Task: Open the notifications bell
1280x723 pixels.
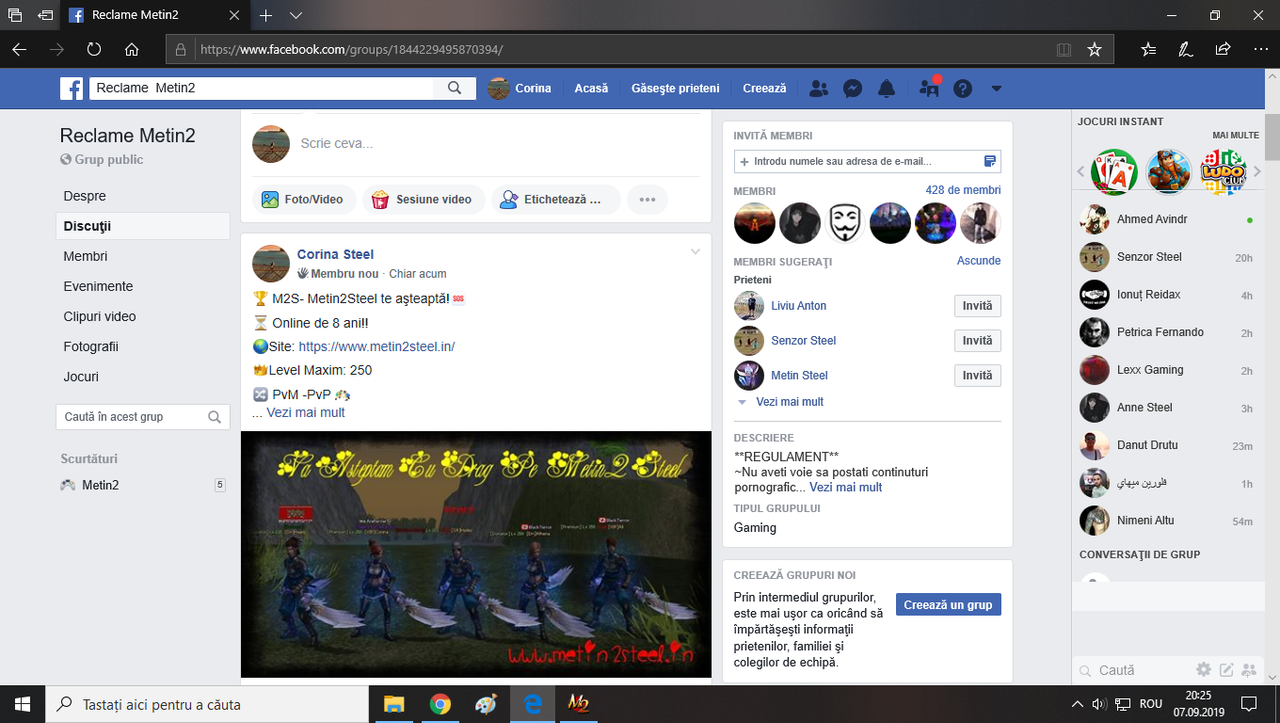Action: tap(887, 88)
